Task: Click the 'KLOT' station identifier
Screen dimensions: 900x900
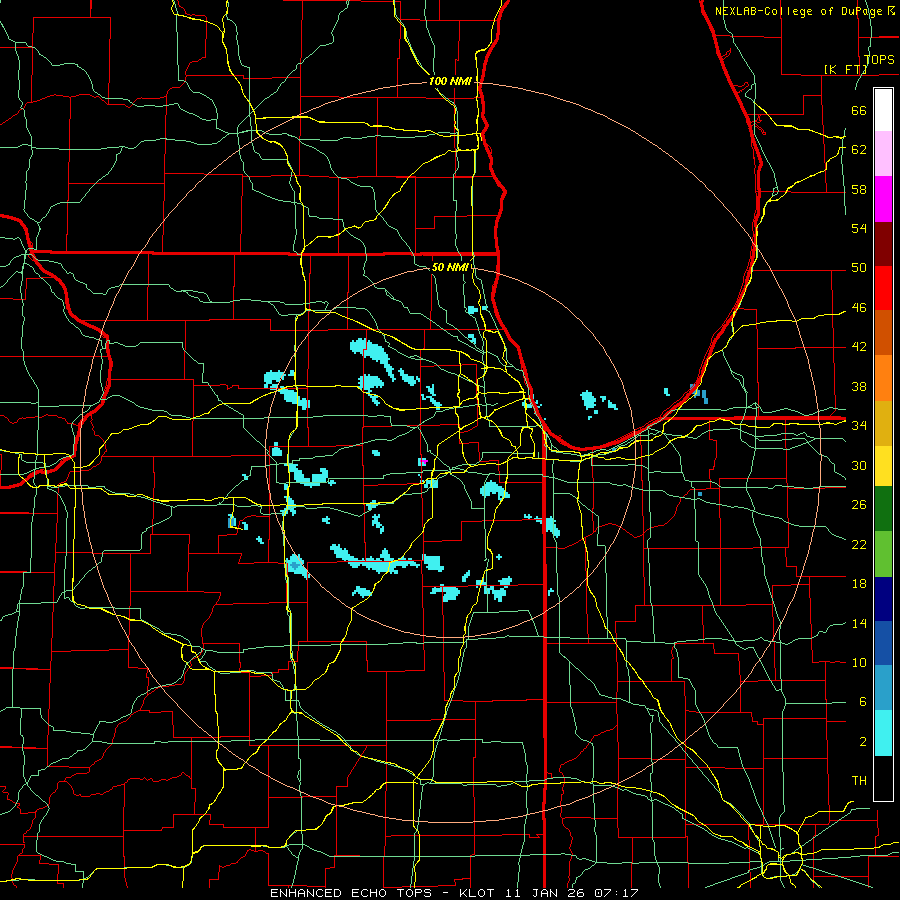Action: [x=478, y=893]
